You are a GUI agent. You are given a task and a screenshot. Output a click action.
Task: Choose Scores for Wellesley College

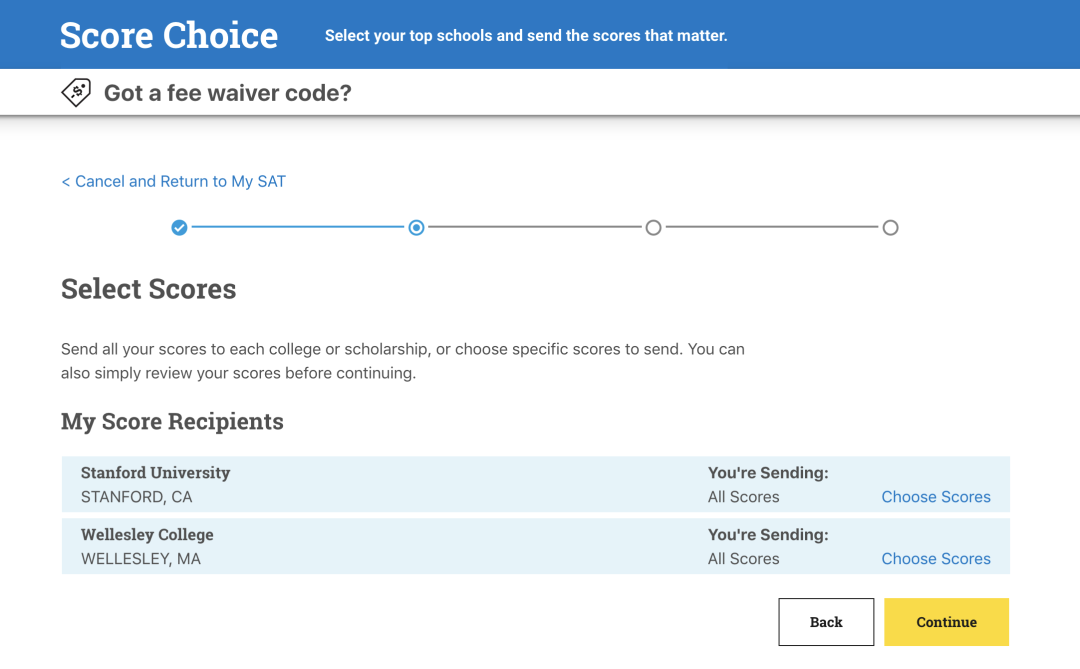coord(935,559)
